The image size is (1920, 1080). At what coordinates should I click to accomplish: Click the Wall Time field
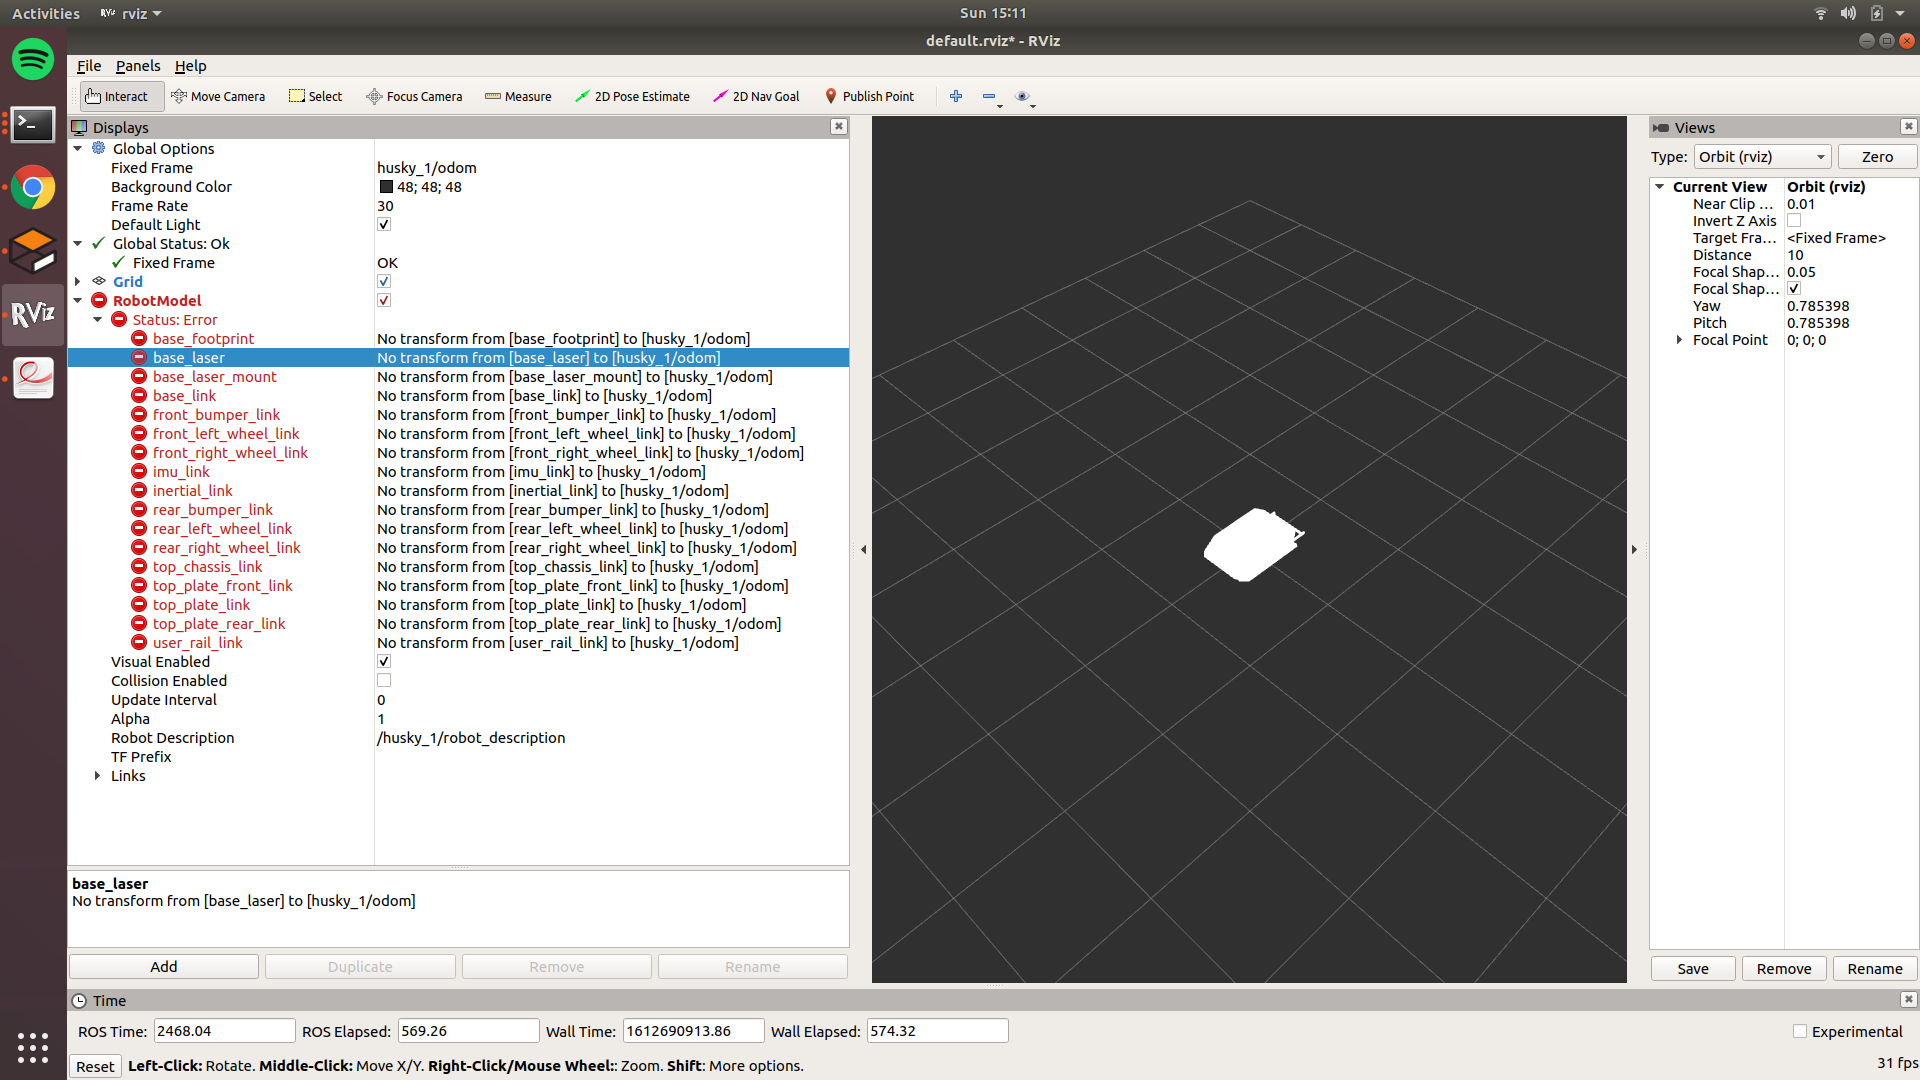click(694, 1031)
